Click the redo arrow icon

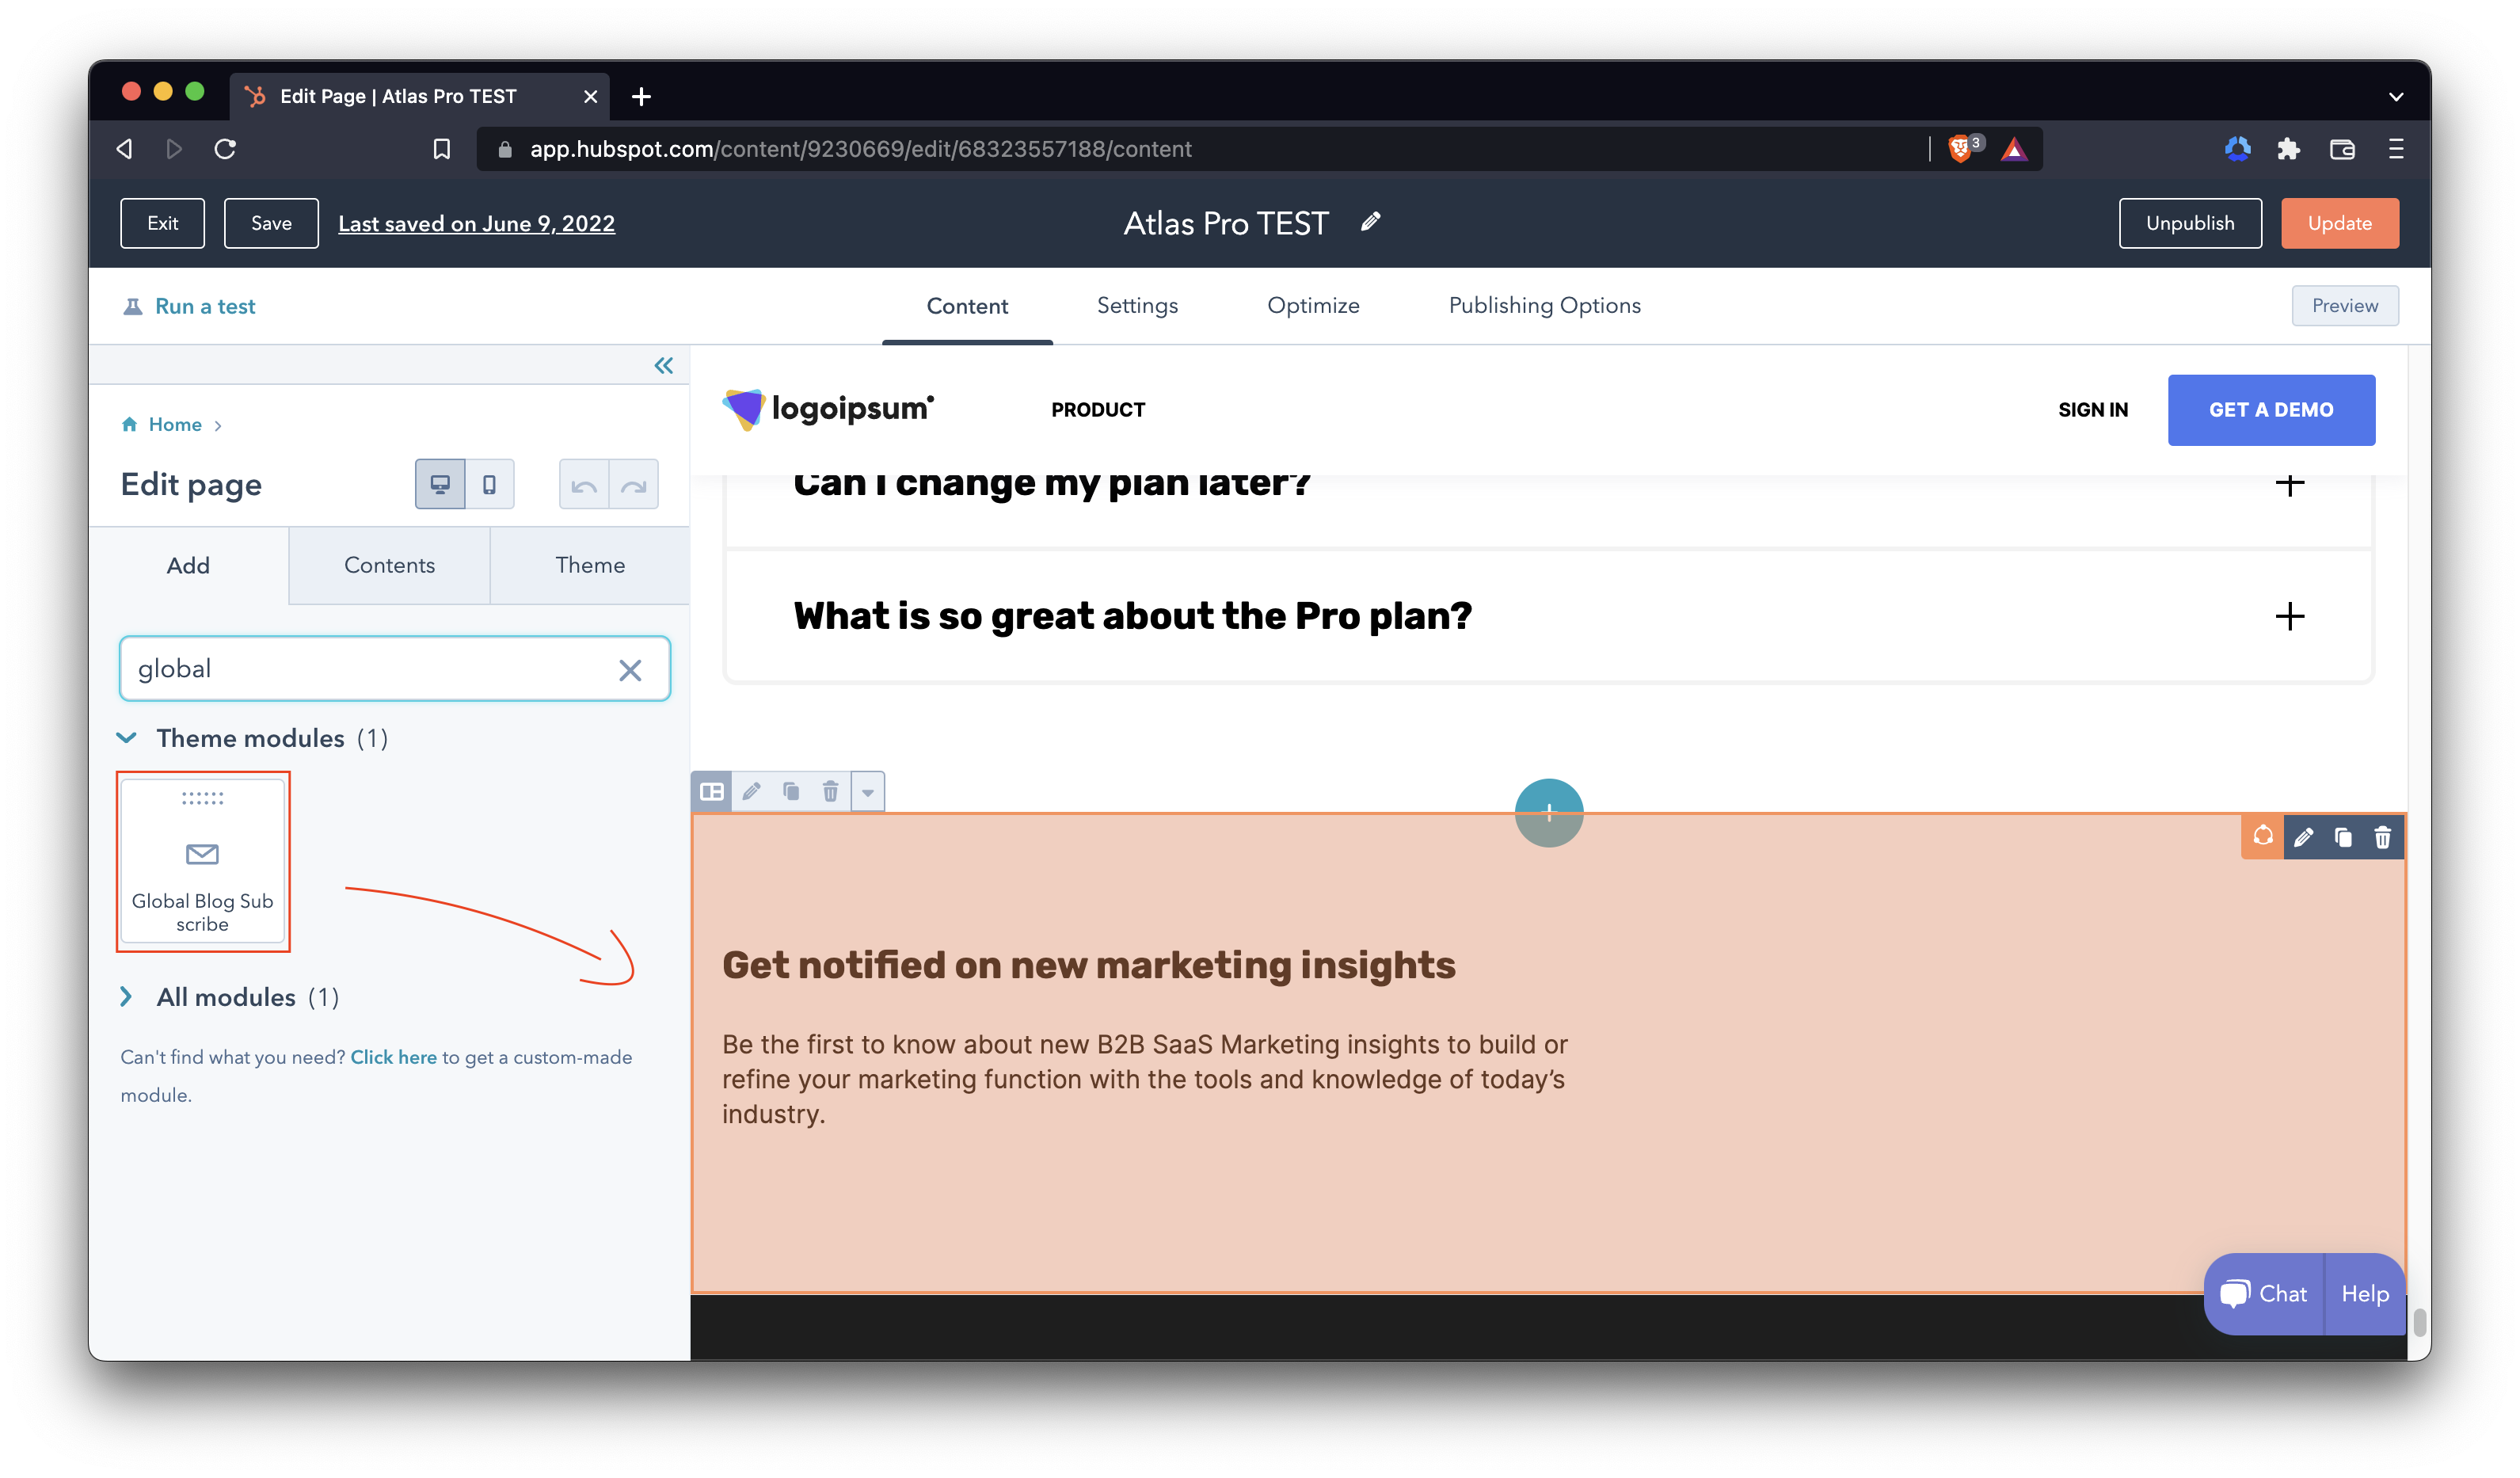tap(634, 485)
